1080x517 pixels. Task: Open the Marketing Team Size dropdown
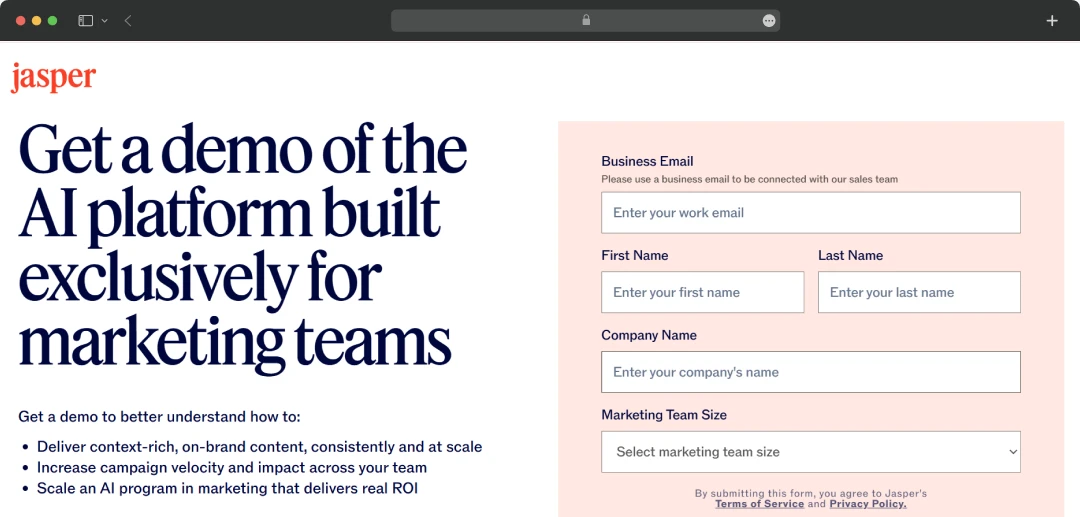(x=811, y=452)
